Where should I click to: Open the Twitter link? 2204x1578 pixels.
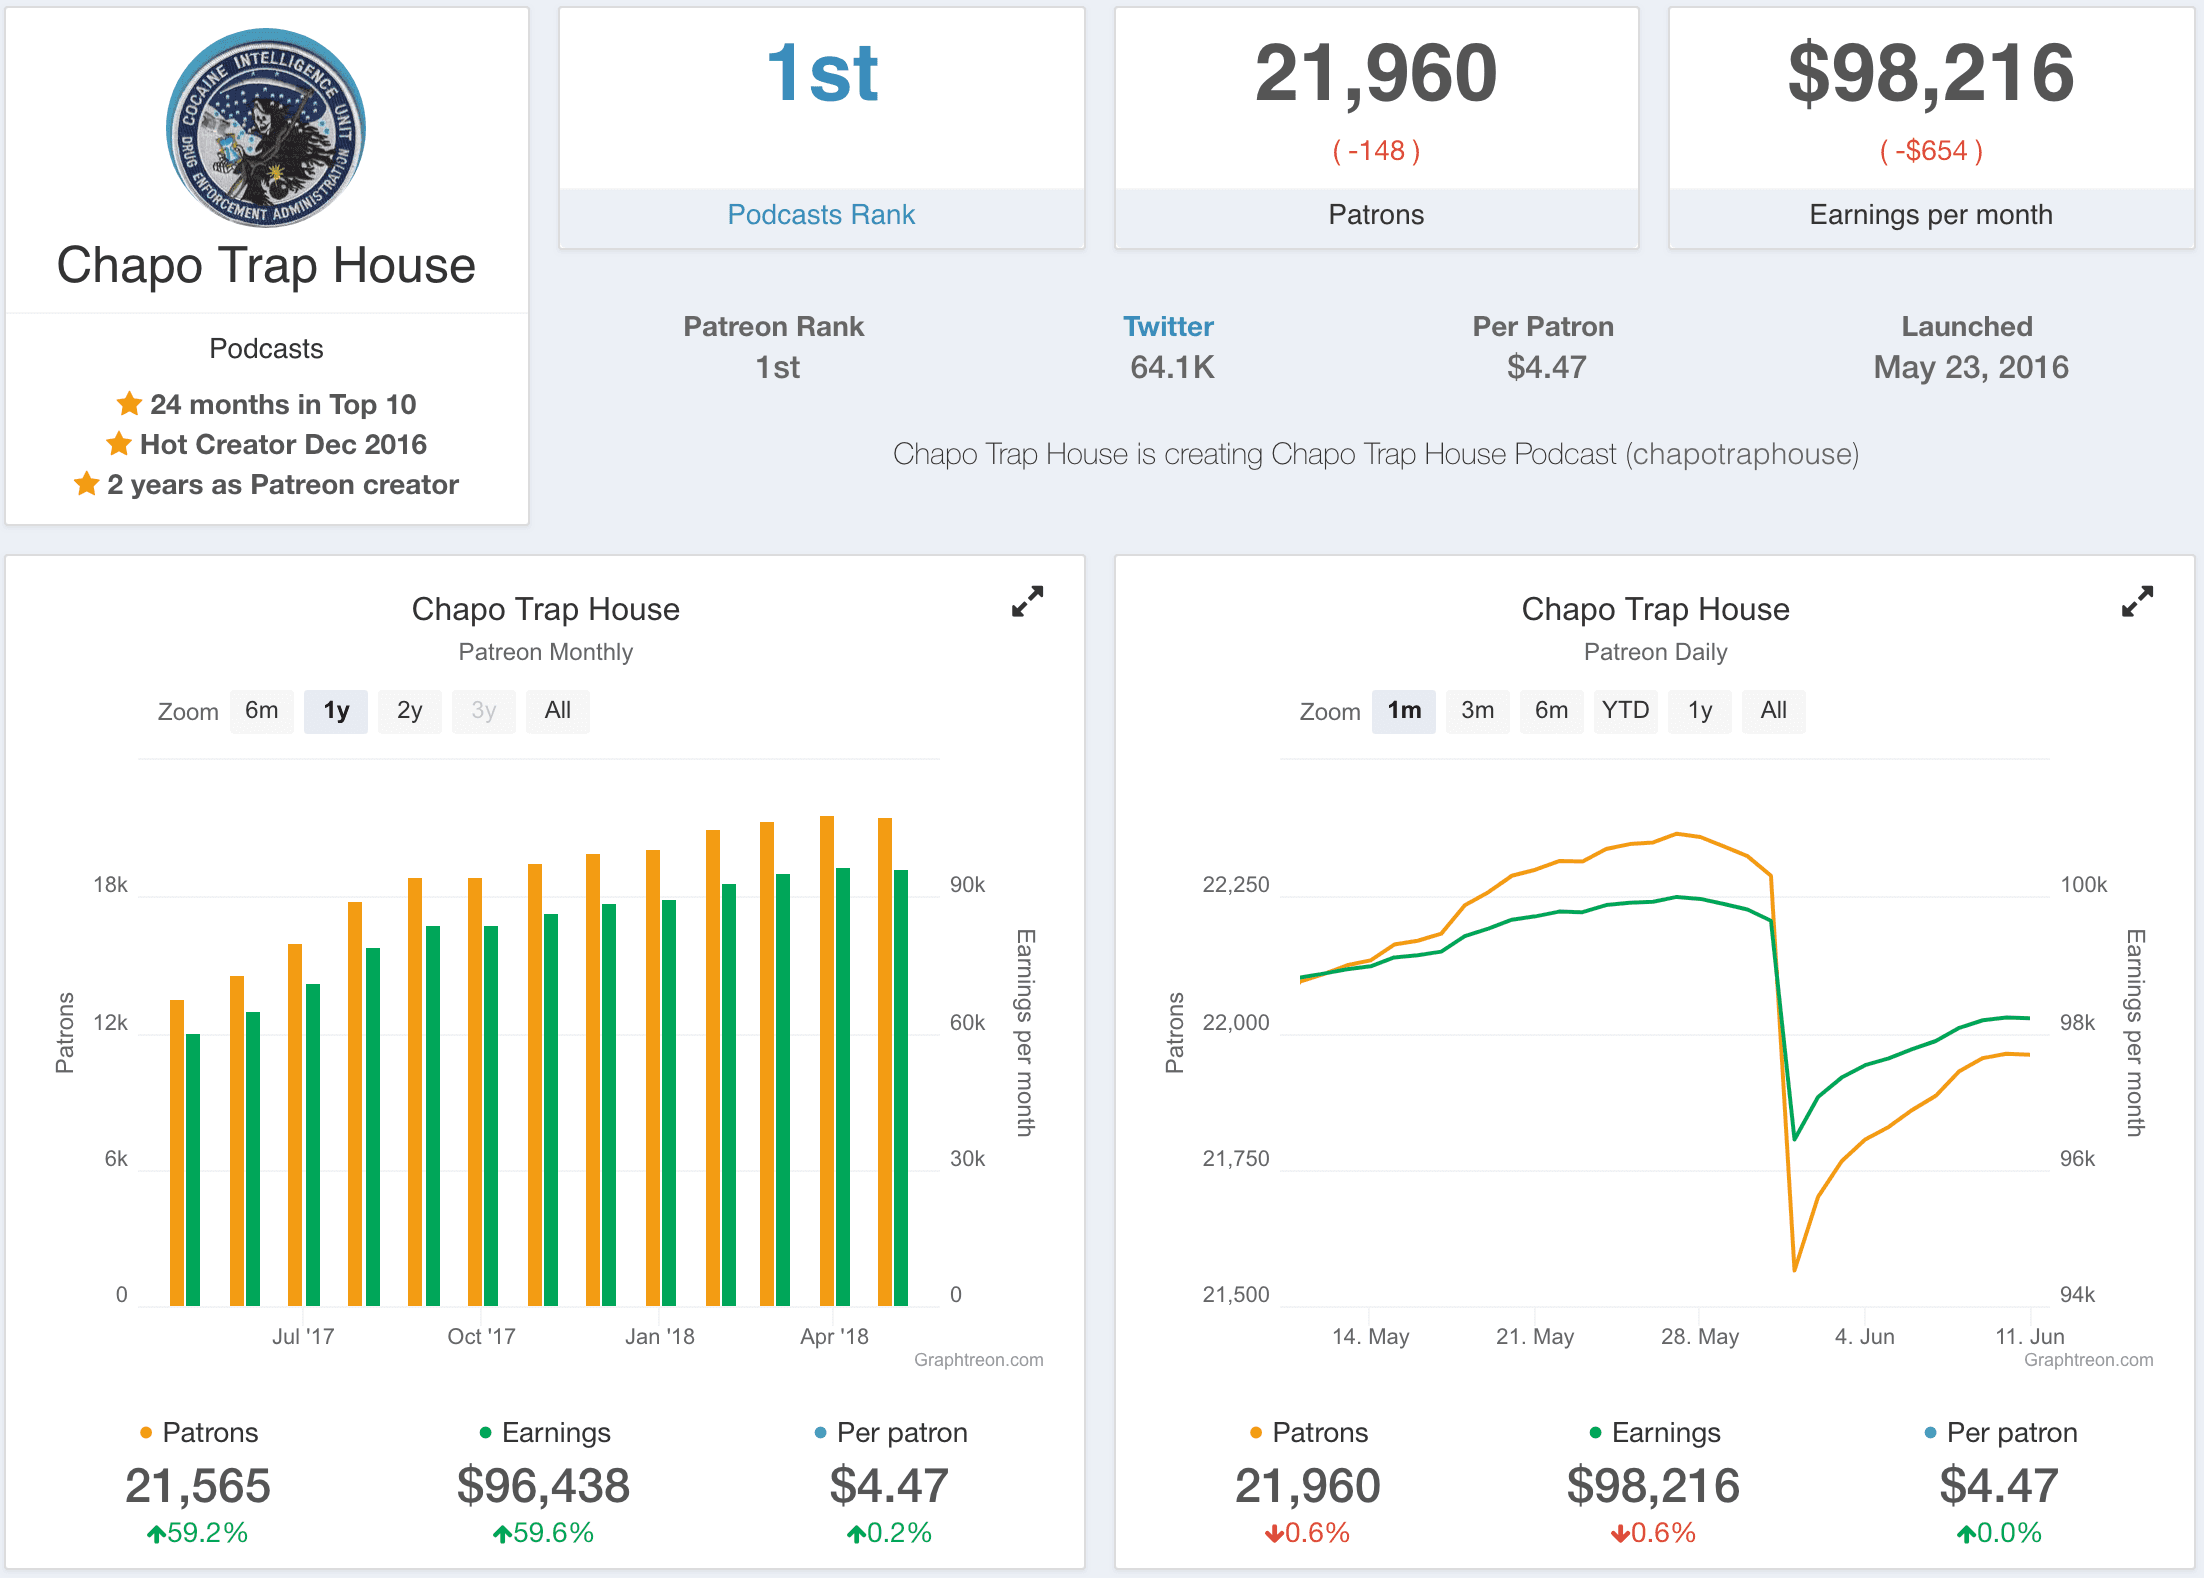tap(1167, 327)
